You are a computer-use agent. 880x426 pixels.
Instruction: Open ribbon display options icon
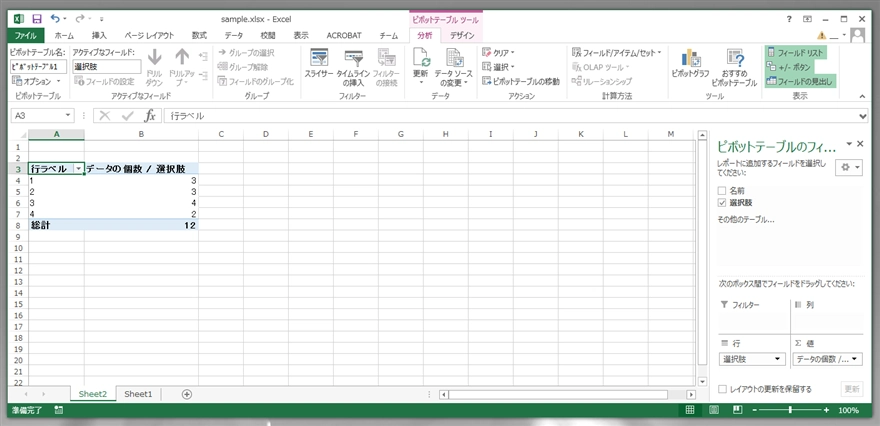(x=807, y=19)
